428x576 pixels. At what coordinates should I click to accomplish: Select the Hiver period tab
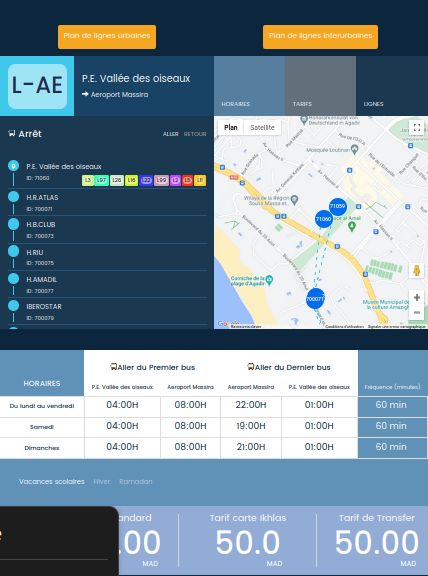(x=102, y=481)
